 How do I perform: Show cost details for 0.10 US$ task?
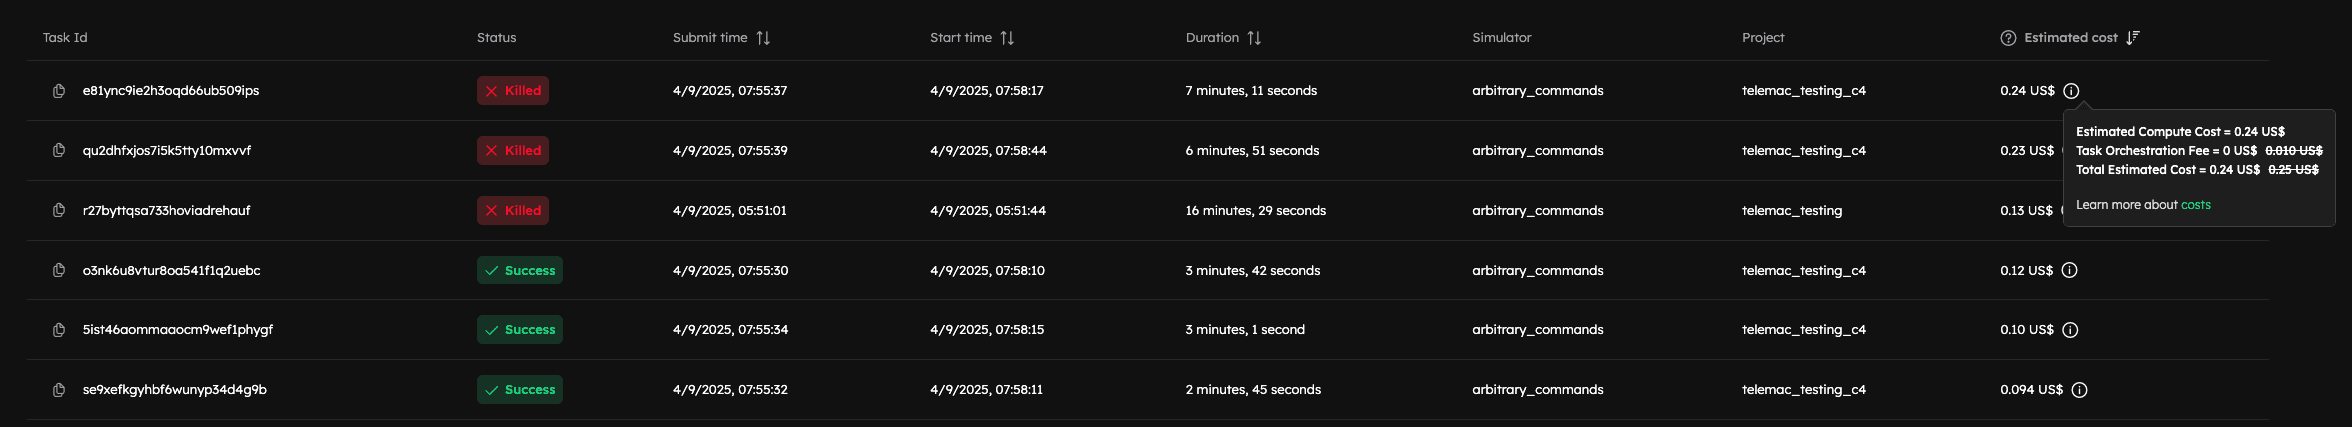pos(2071,330)
